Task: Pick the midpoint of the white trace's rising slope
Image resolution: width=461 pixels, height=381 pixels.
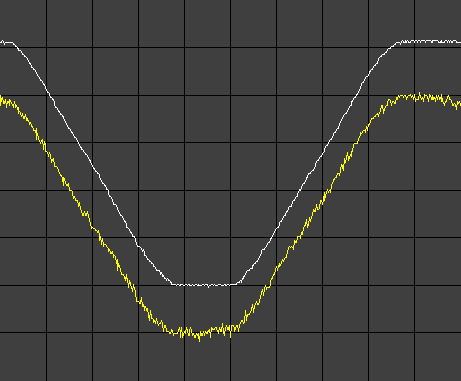Action: [x=316, y=164]
